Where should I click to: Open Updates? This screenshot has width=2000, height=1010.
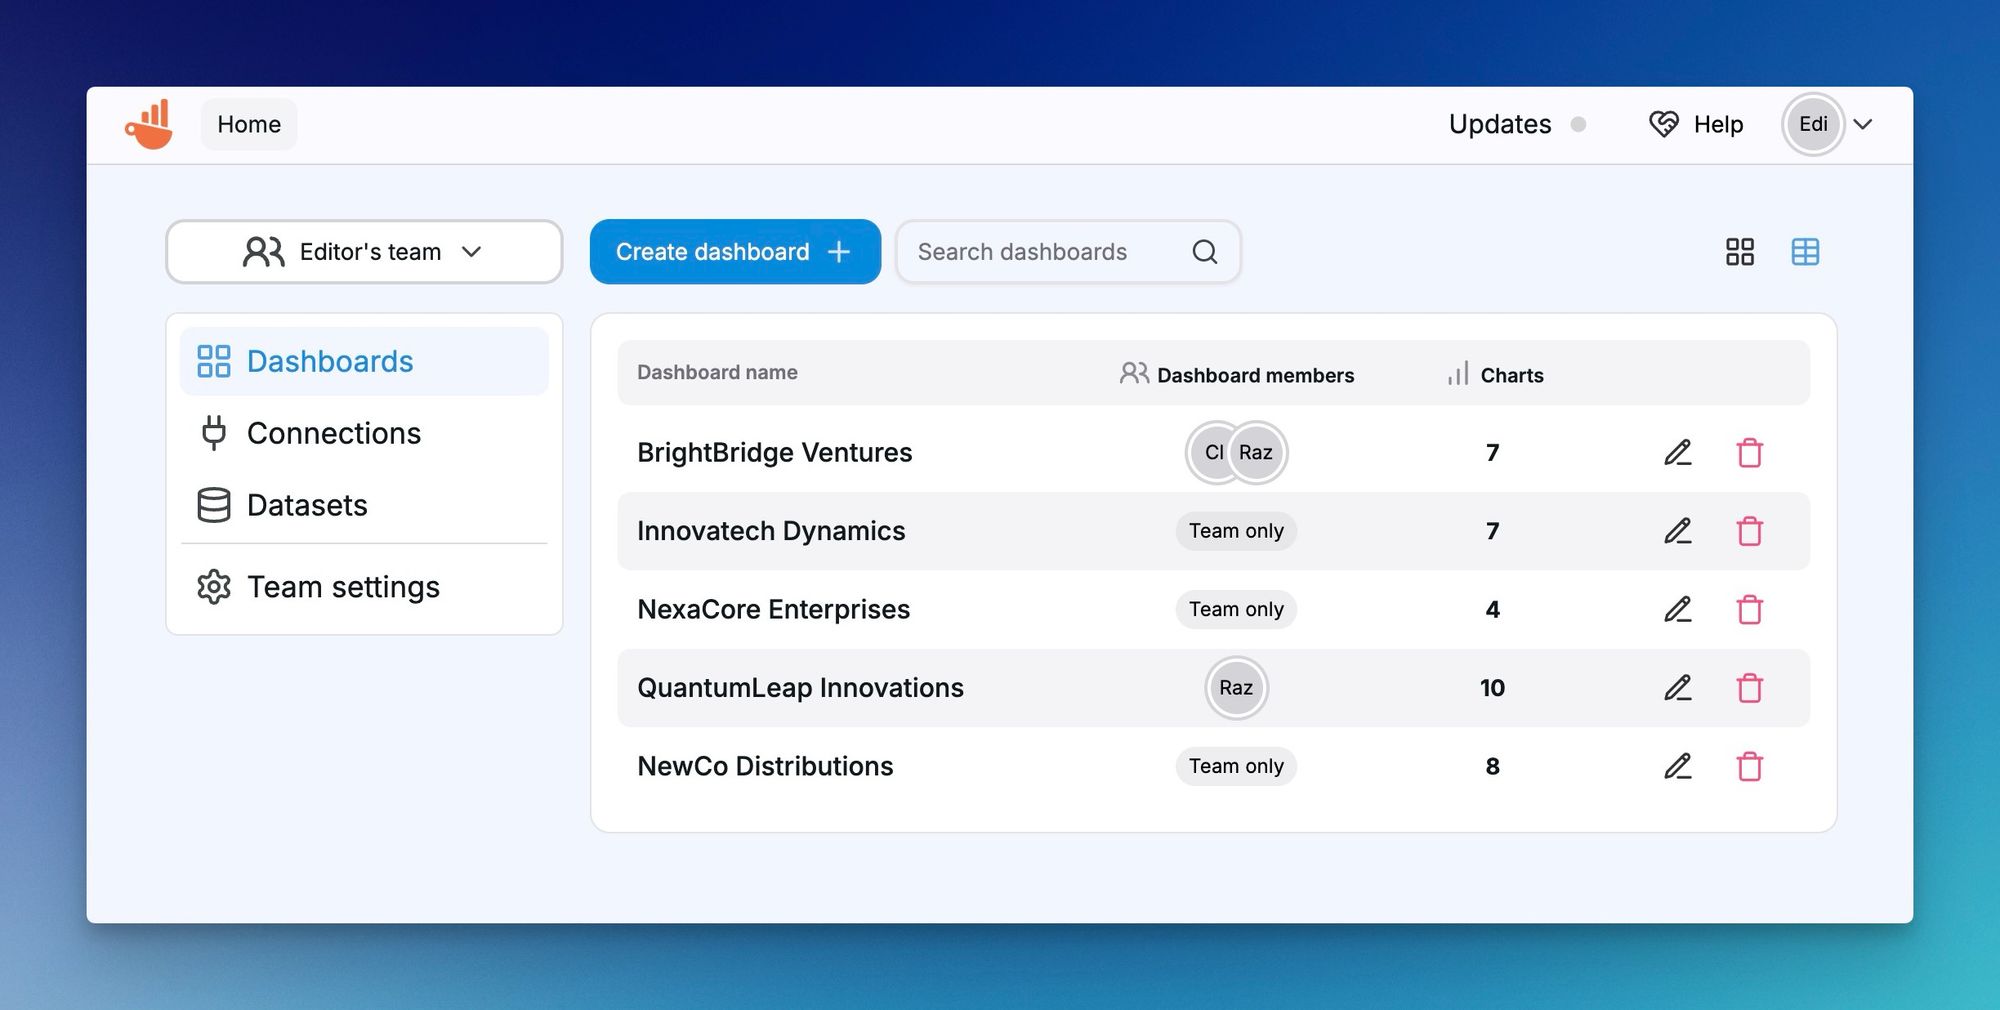(x=1498, y=124)
